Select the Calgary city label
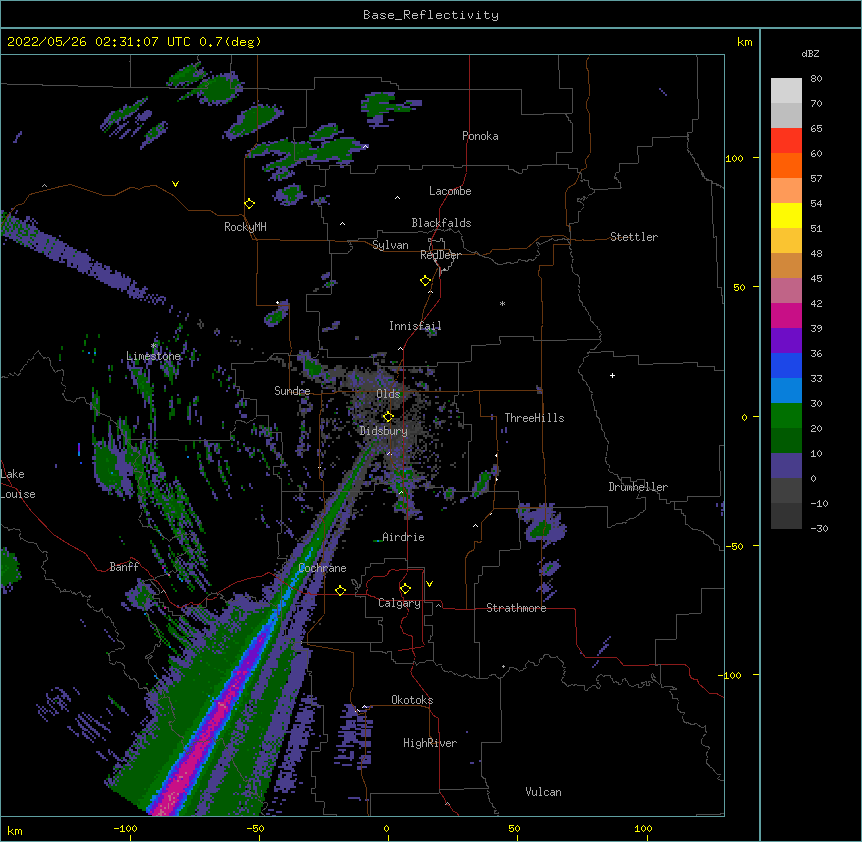The width and height of the screenshot is (862, 842). 399,603
